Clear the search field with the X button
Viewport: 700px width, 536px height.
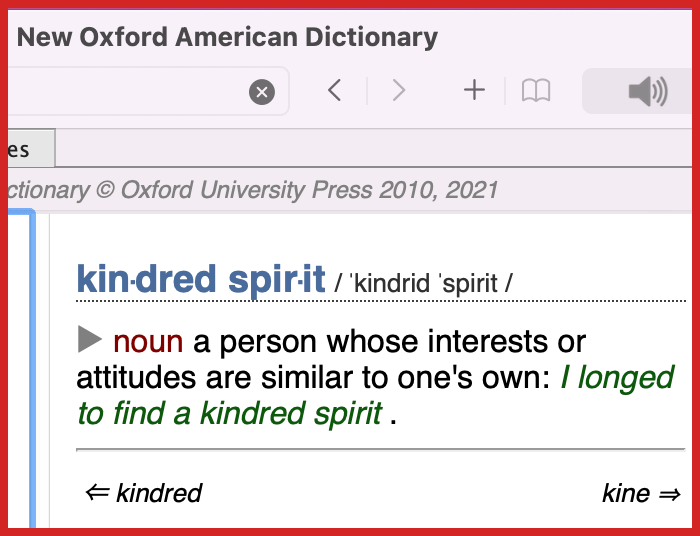[261, 92]
